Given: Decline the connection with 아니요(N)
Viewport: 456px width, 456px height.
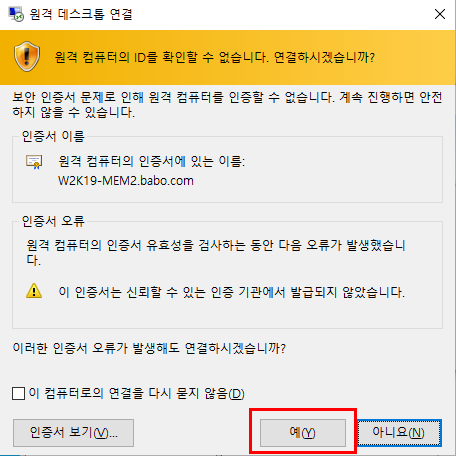Looking at the screenshot, I should (399, 433).
